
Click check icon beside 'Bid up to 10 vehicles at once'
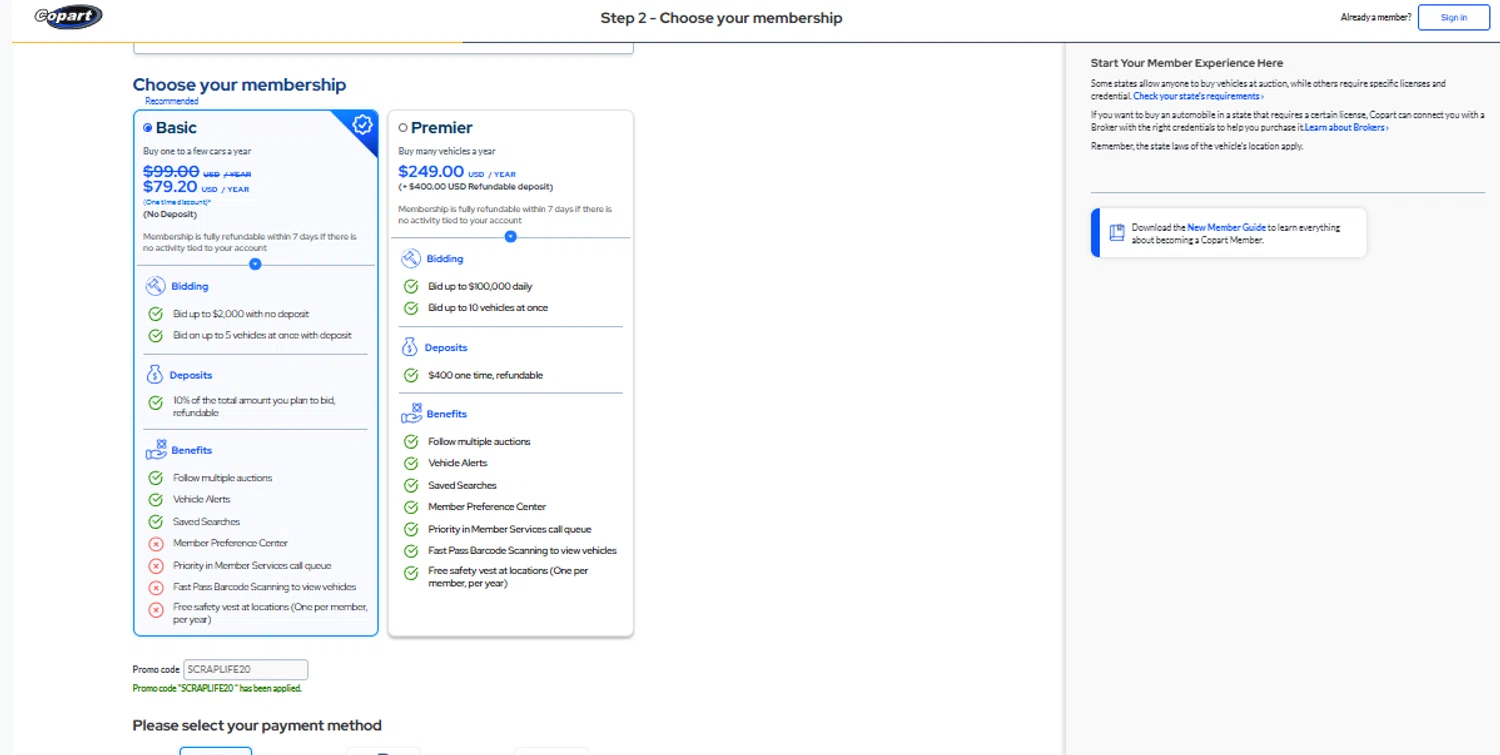click(x=411, y=308)
